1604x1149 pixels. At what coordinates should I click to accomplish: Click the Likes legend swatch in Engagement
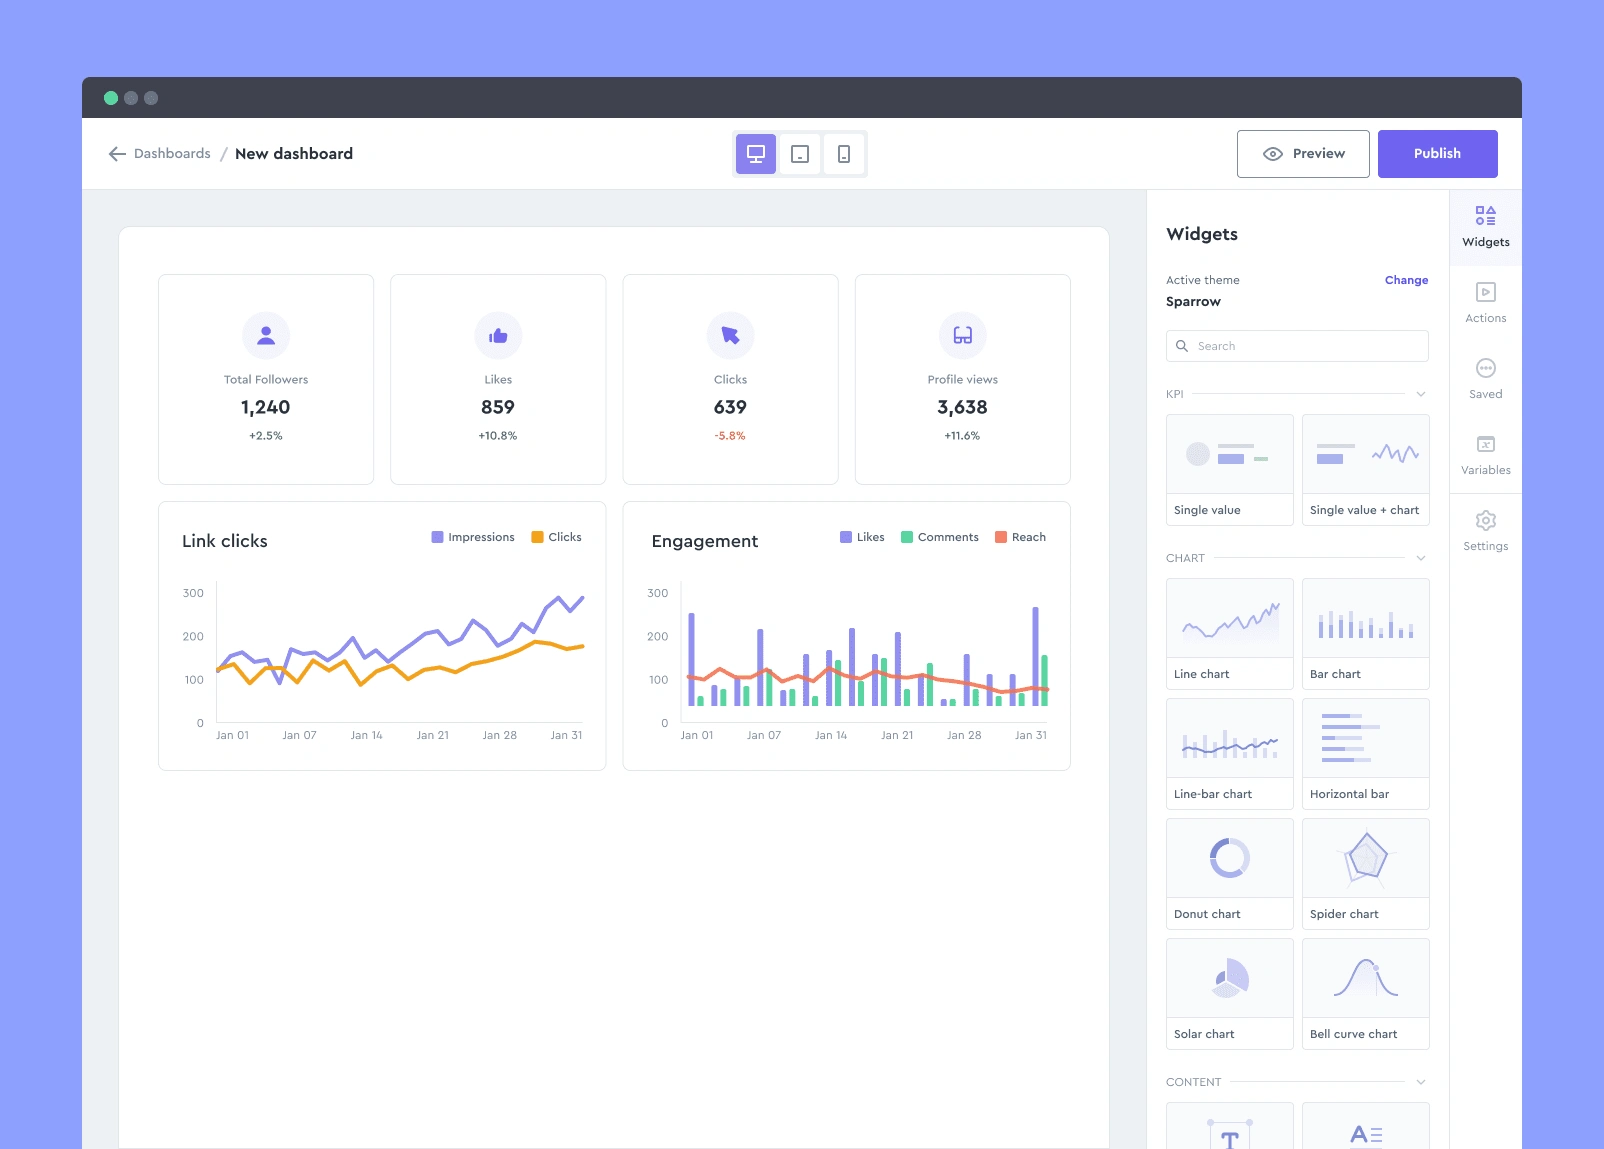(846, 537)
